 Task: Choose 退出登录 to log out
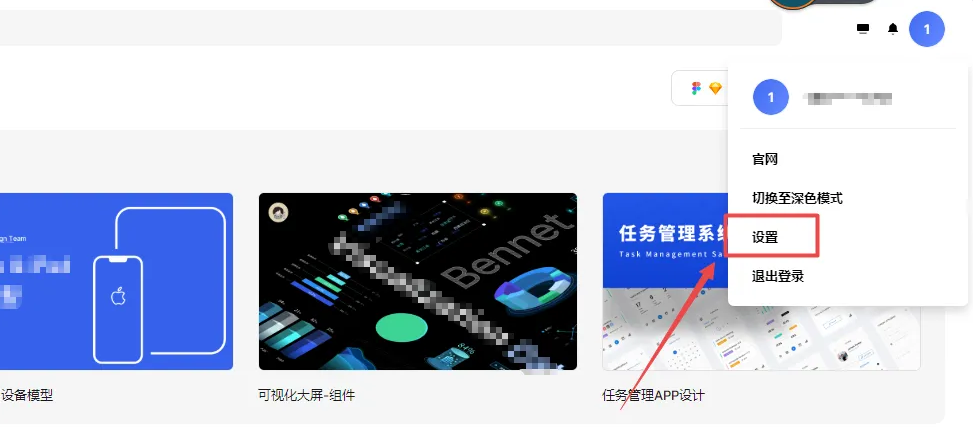(778, 276)
